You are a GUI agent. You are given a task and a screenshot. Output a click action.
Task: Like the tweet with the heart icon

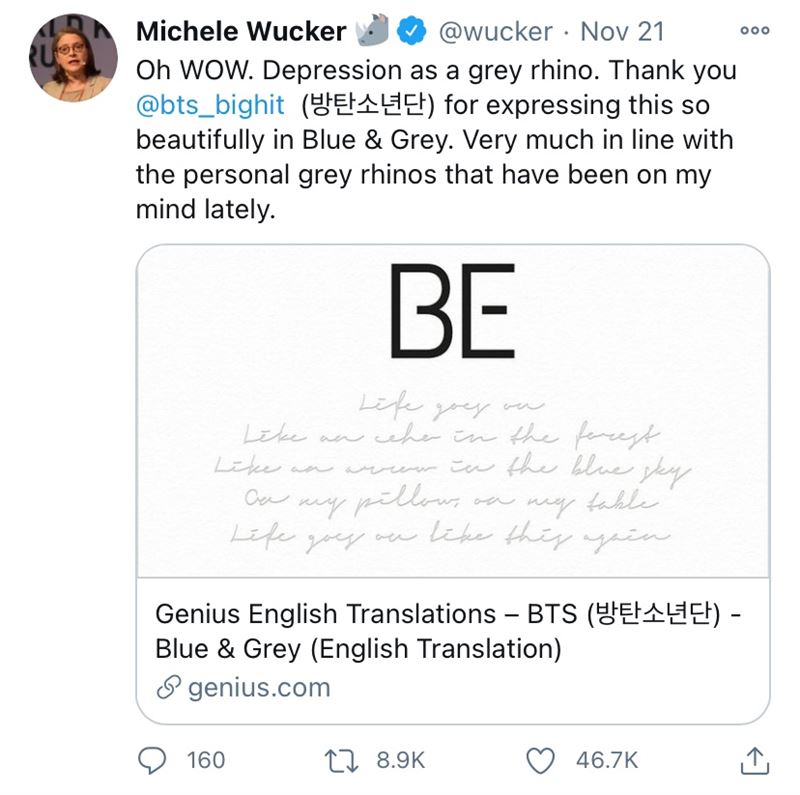point(540,760)
